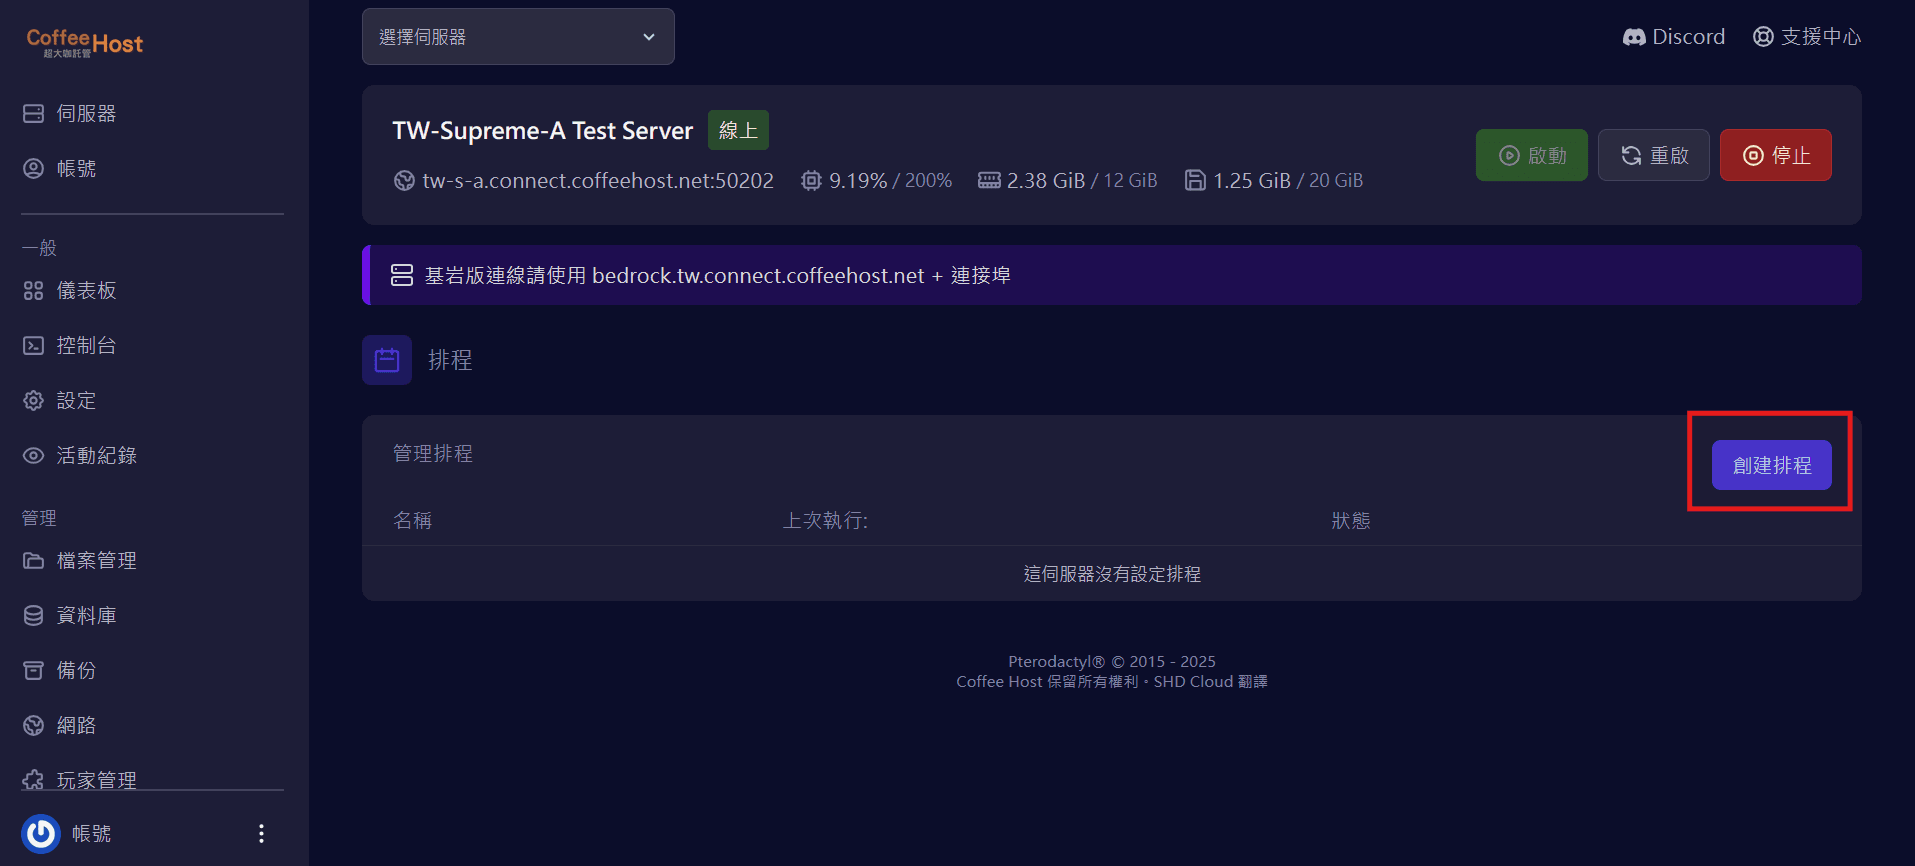Click the memory icon beside 2.38 GiB

989,181
